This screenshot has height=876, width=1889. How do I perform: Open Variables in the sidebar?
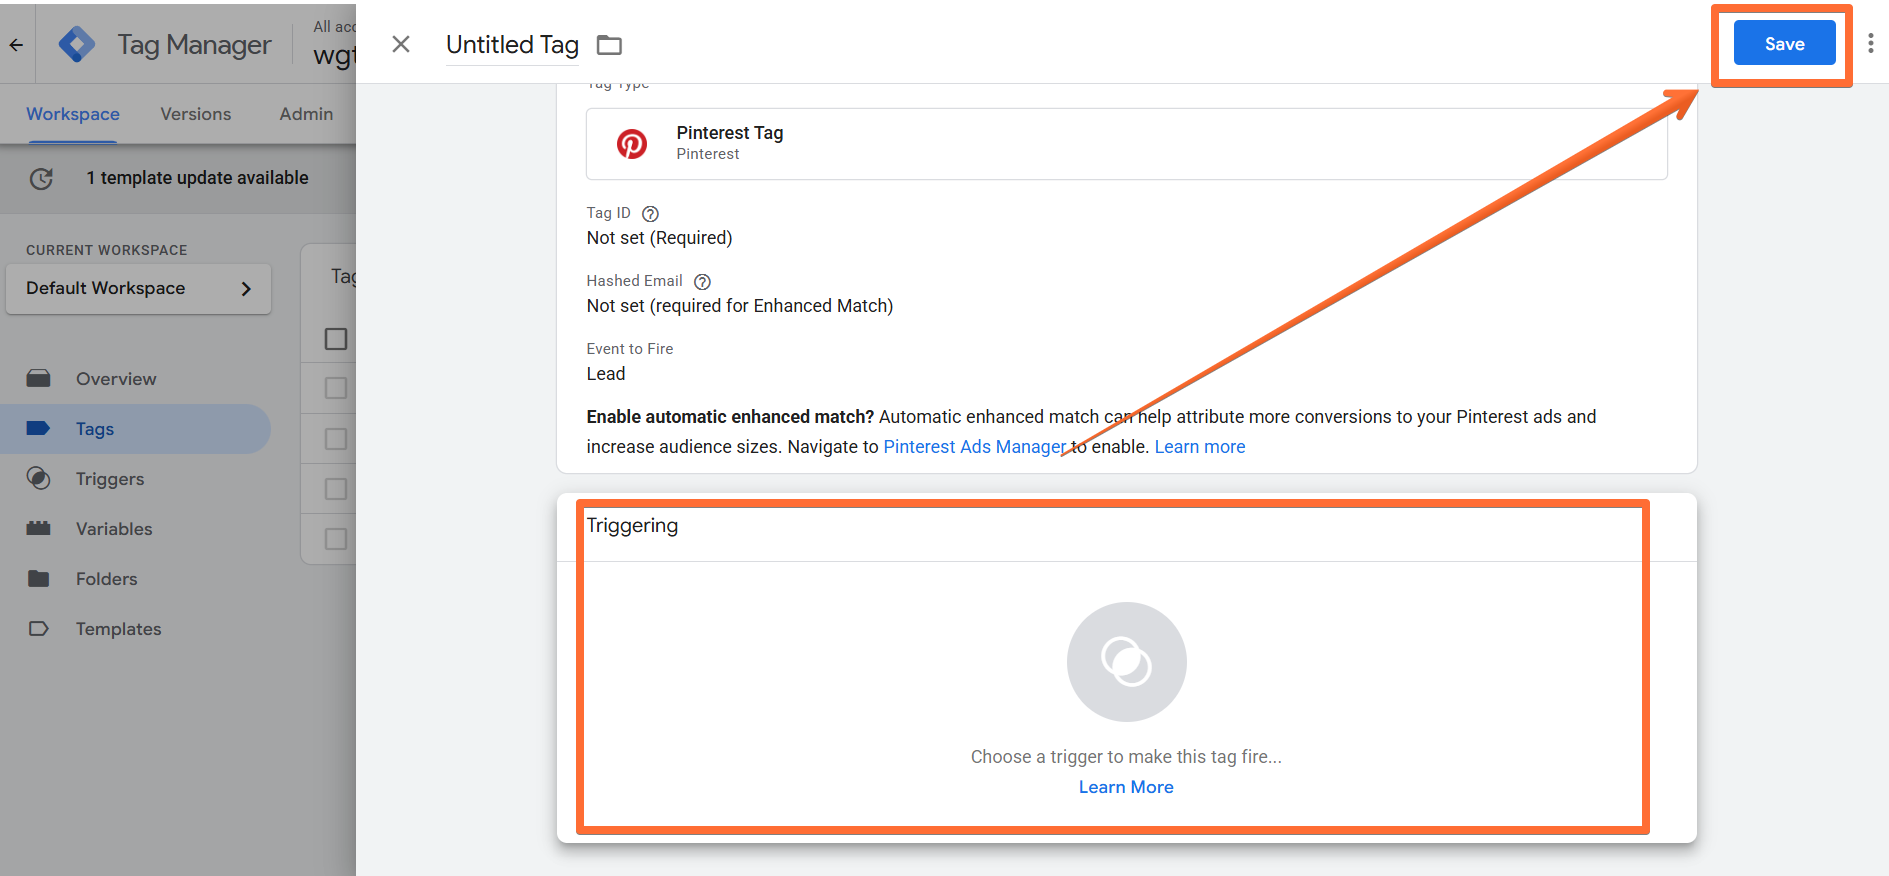[114, 529]
